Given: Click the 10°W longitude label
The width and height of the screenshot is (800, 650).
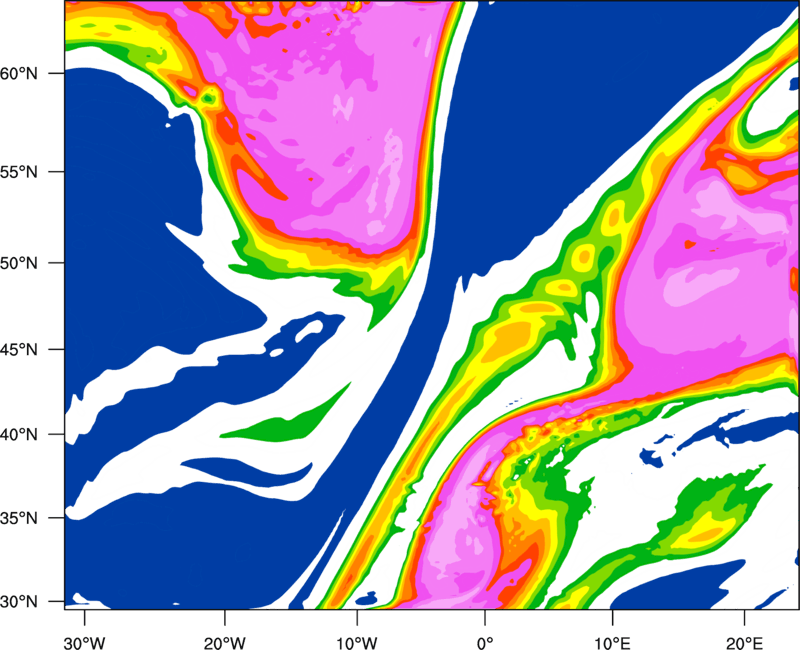Looking at the screenshot, I should [357, 643].
